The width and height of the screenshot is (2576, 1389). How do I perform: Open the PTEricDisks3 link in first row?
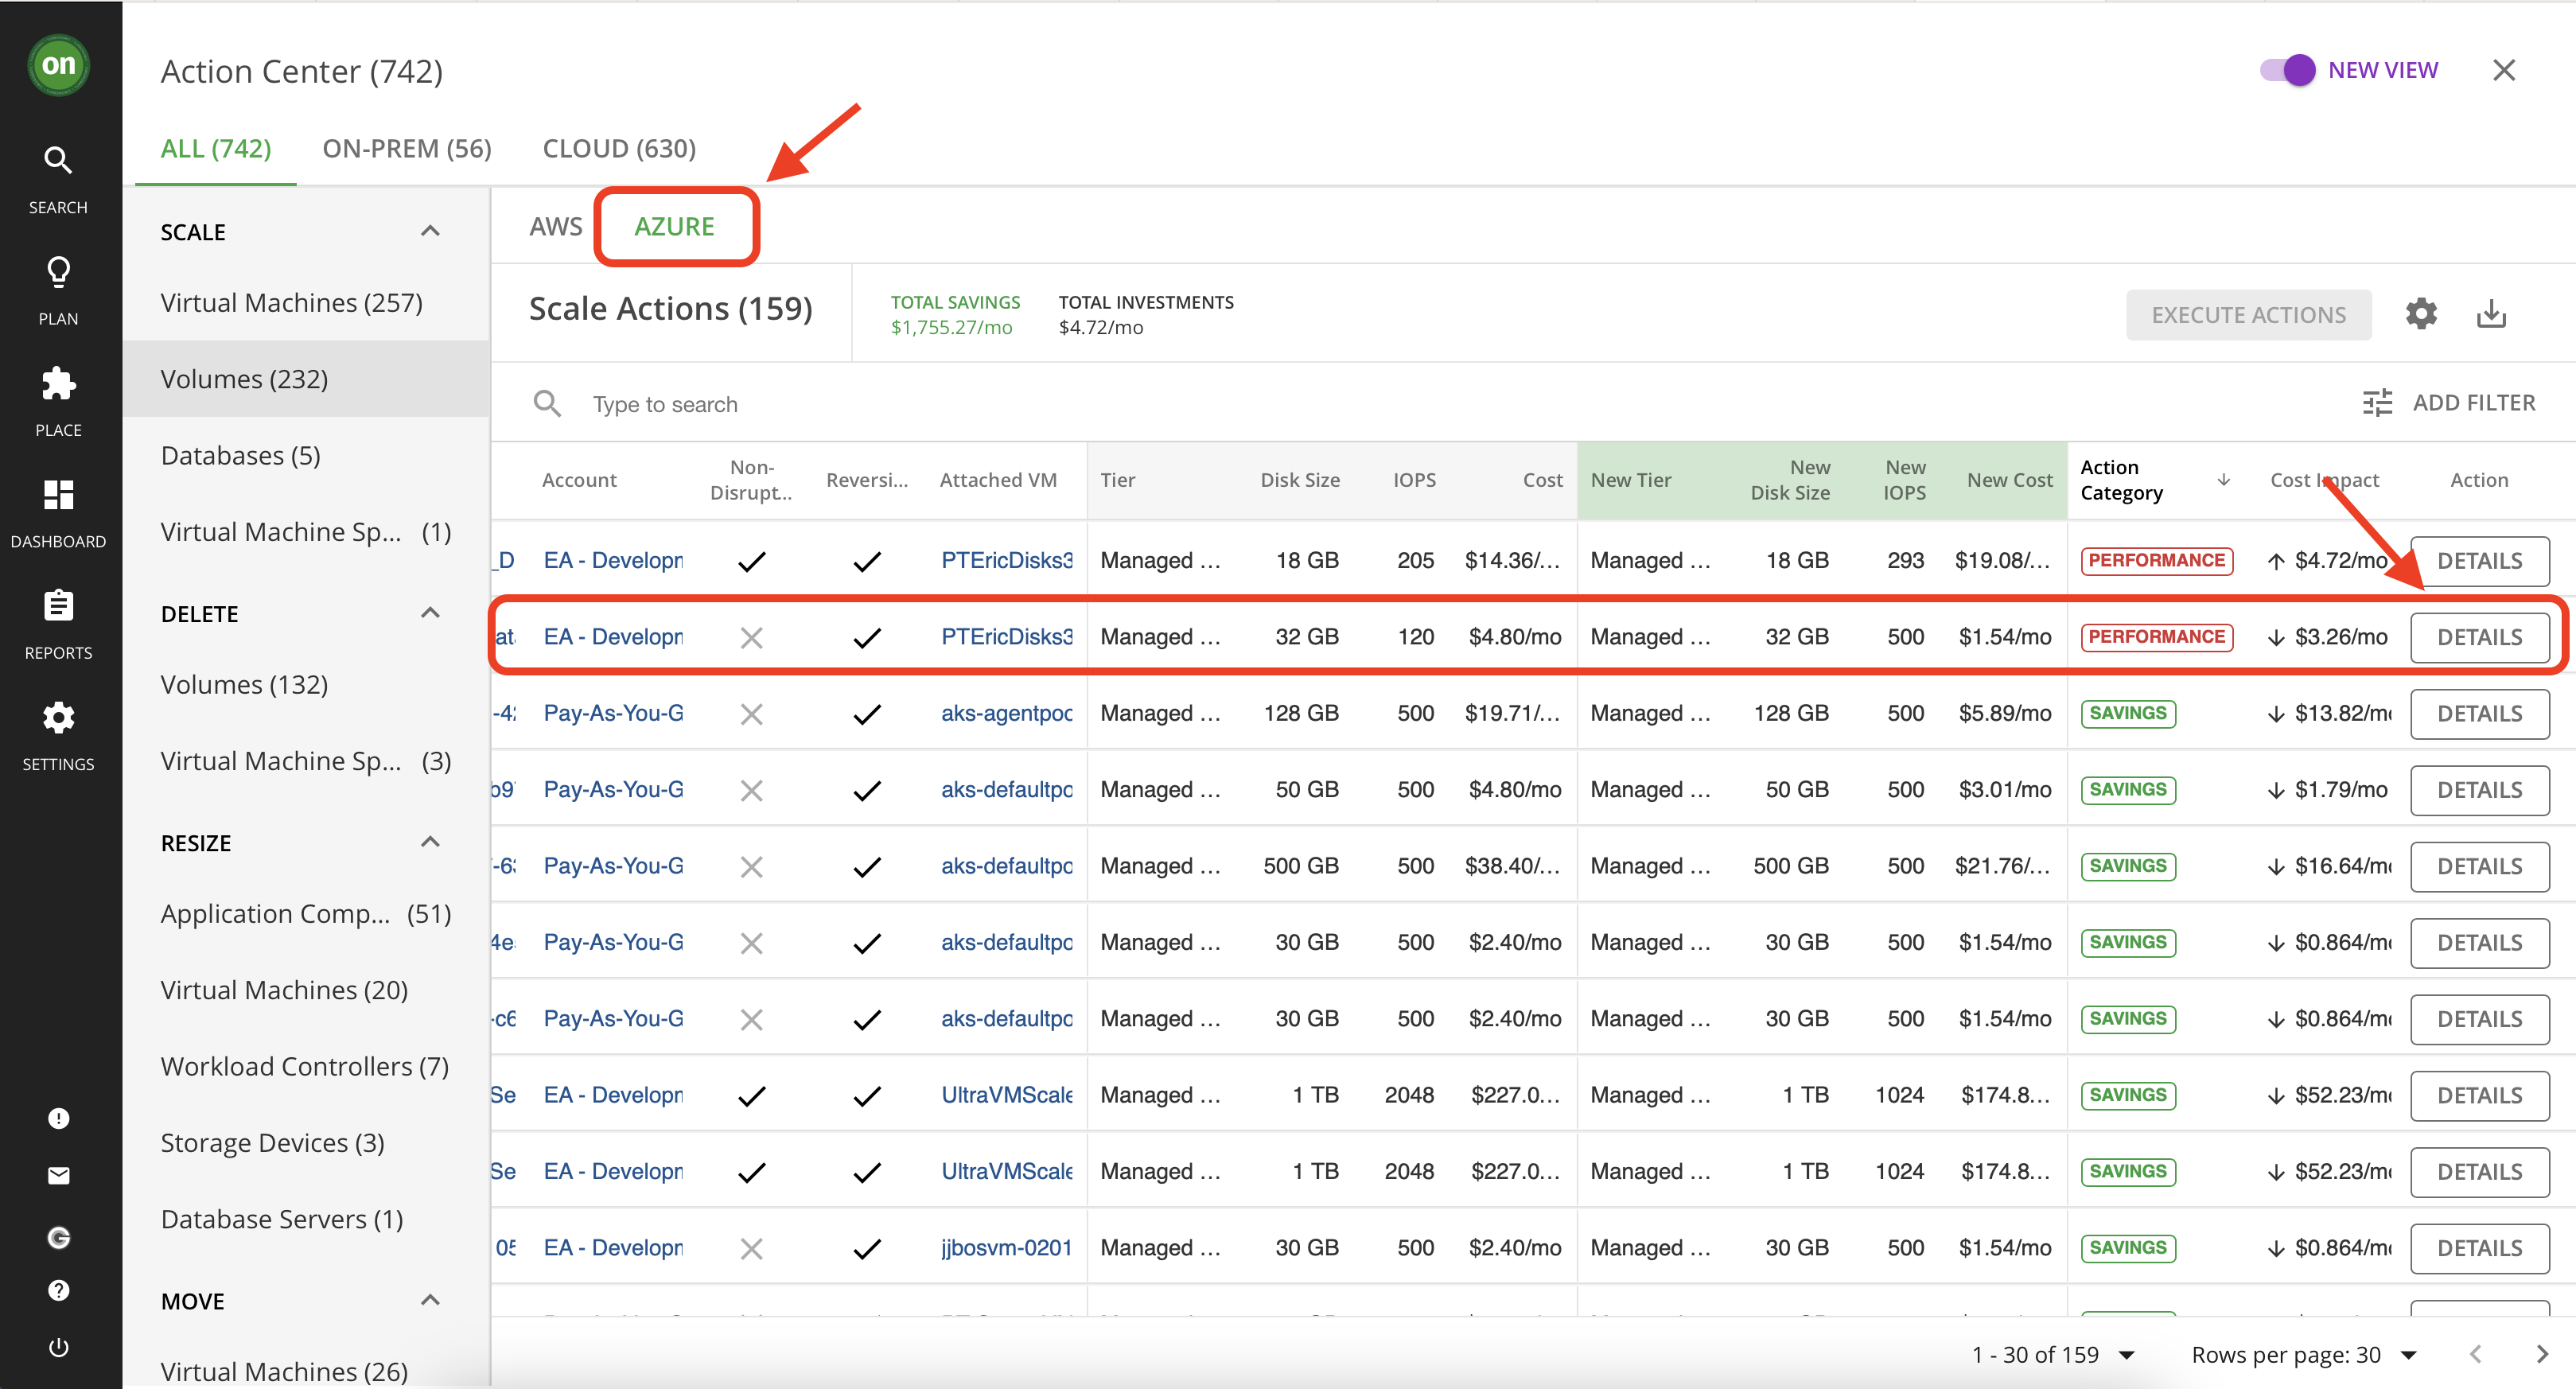click(1006, 561)
